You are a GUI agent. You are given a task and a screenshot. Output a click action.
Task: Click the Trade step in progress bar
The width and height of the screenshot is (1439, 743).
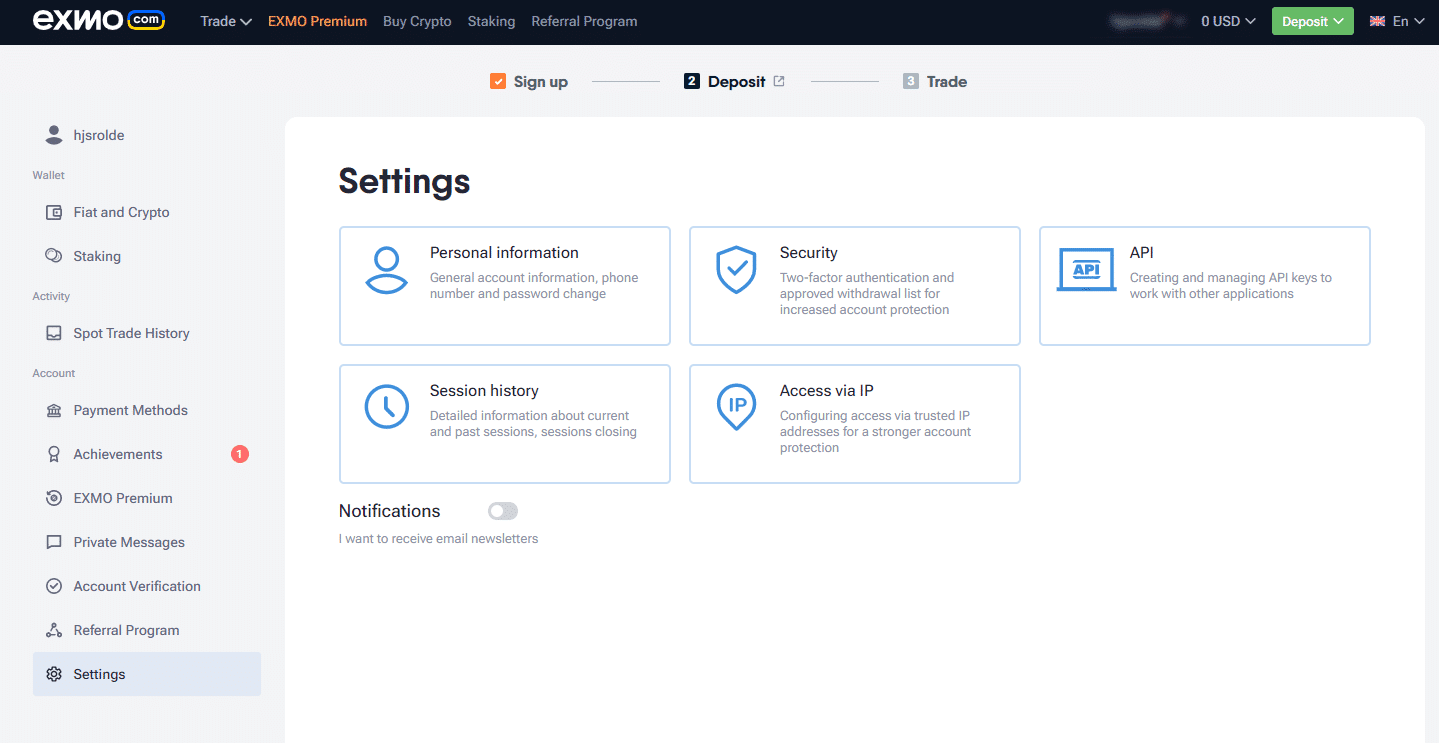(x=946, y=82)
